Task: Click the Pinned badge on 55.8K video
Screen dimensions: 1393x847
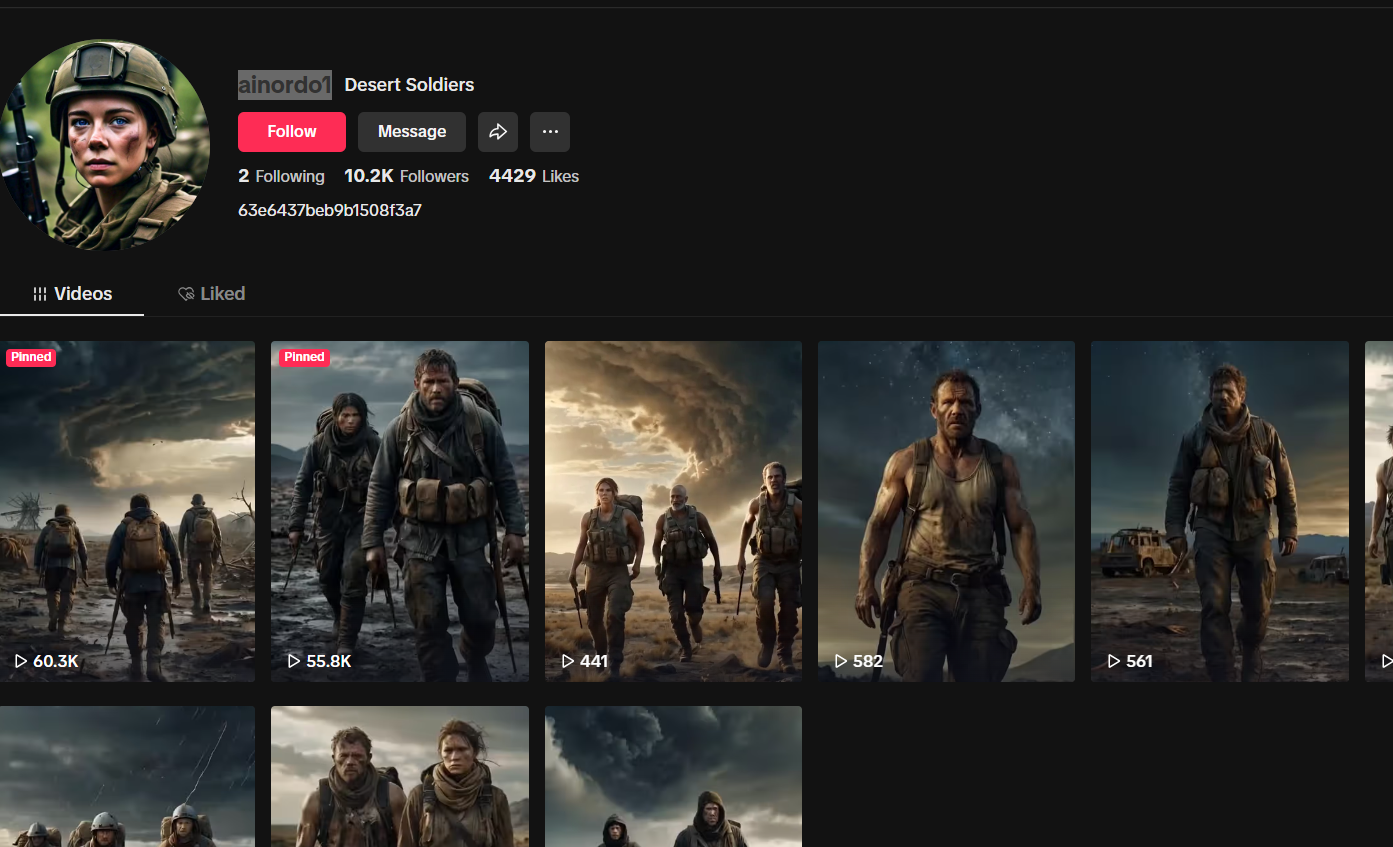Action: tap(304, 357)
